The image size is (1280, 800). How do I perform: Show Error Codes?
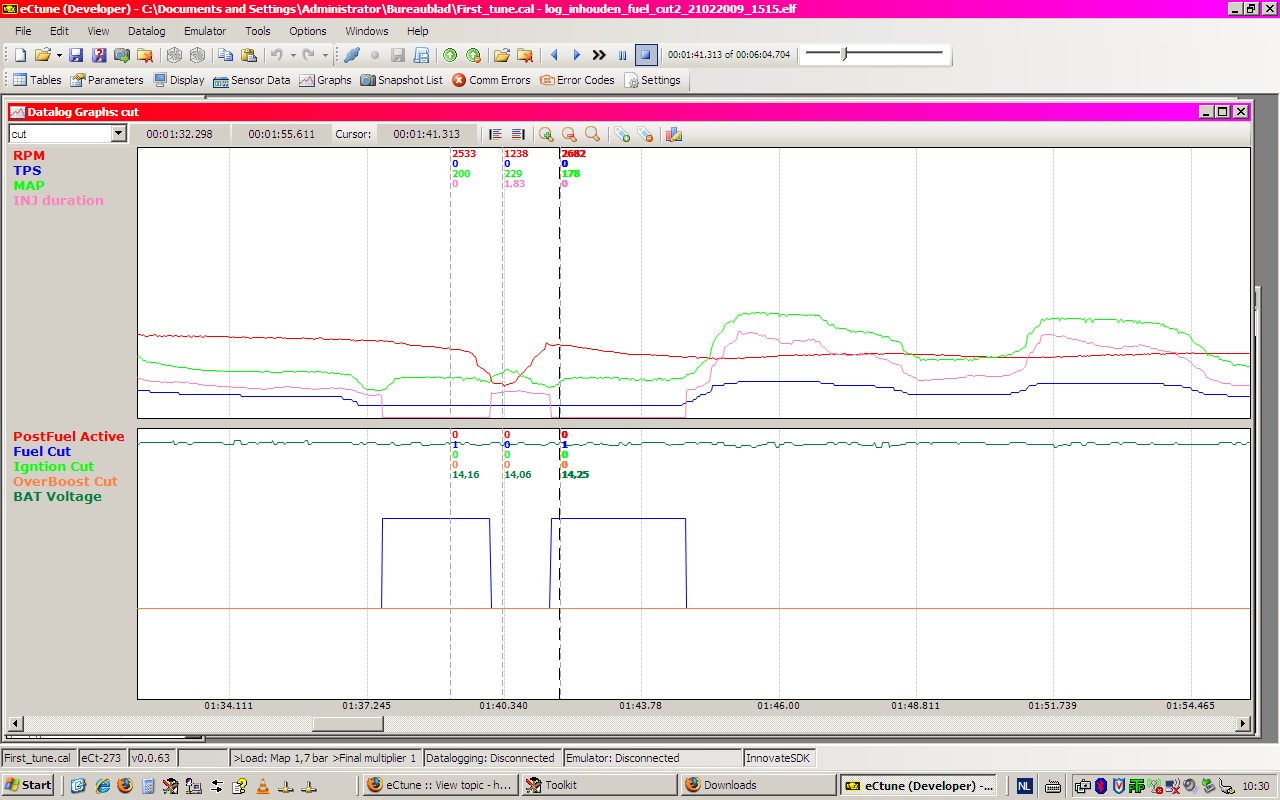click(577, 80)
